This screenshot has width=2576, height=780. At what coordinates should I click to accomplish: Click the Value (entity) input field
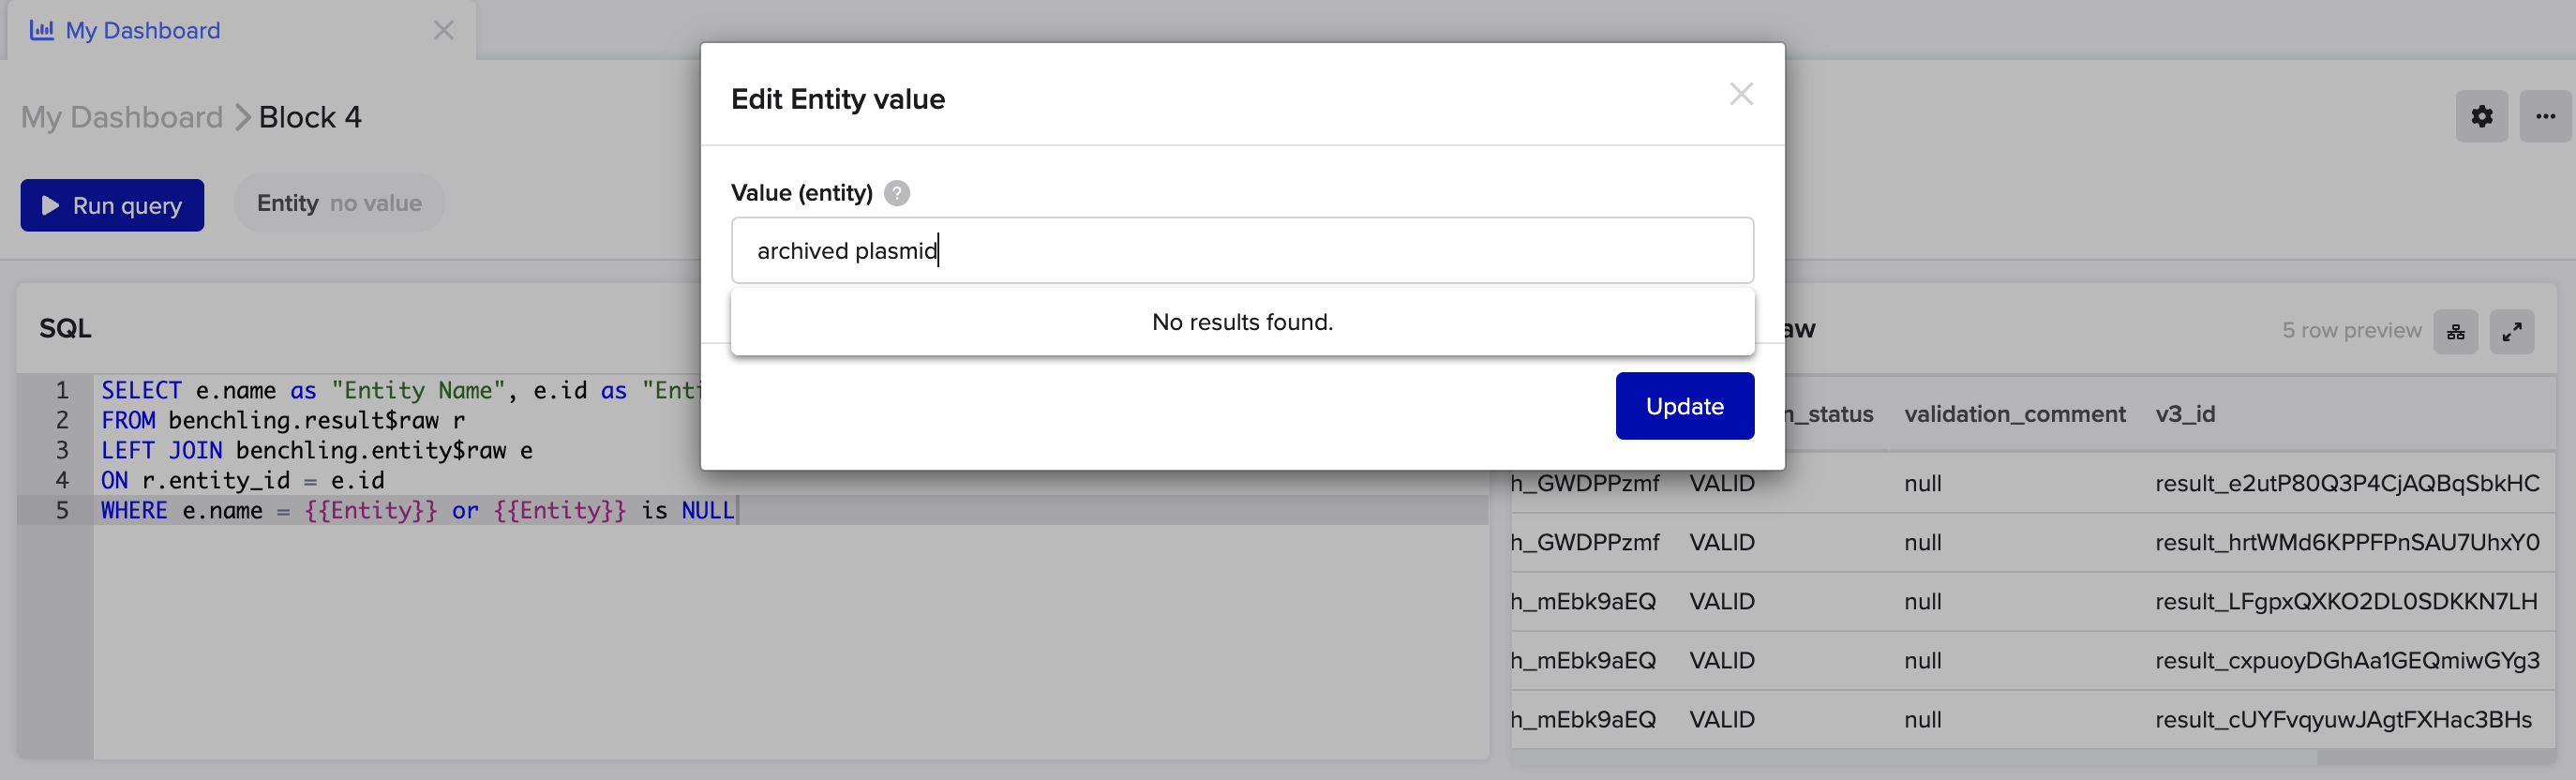(x=1242, y=250)
